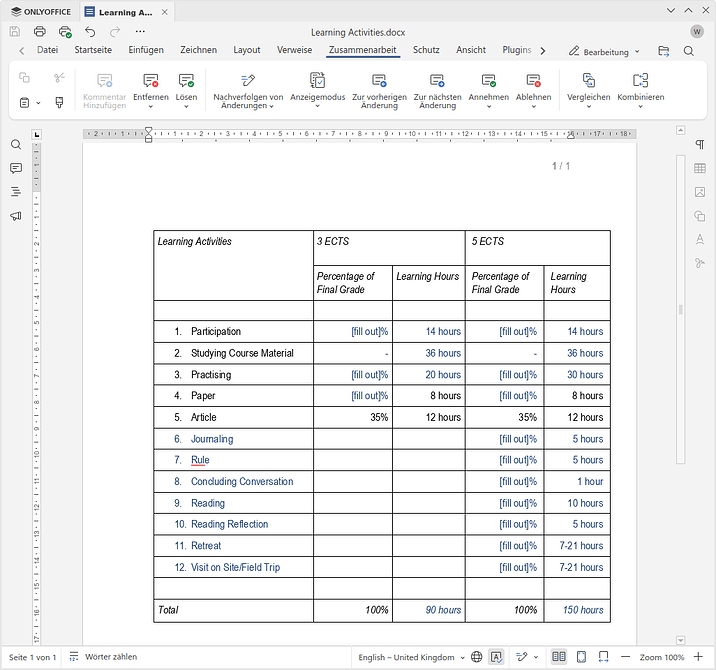
Task: Open the Headings navigation panel icon
Action: pyautogui.click(x=16, y=192)
